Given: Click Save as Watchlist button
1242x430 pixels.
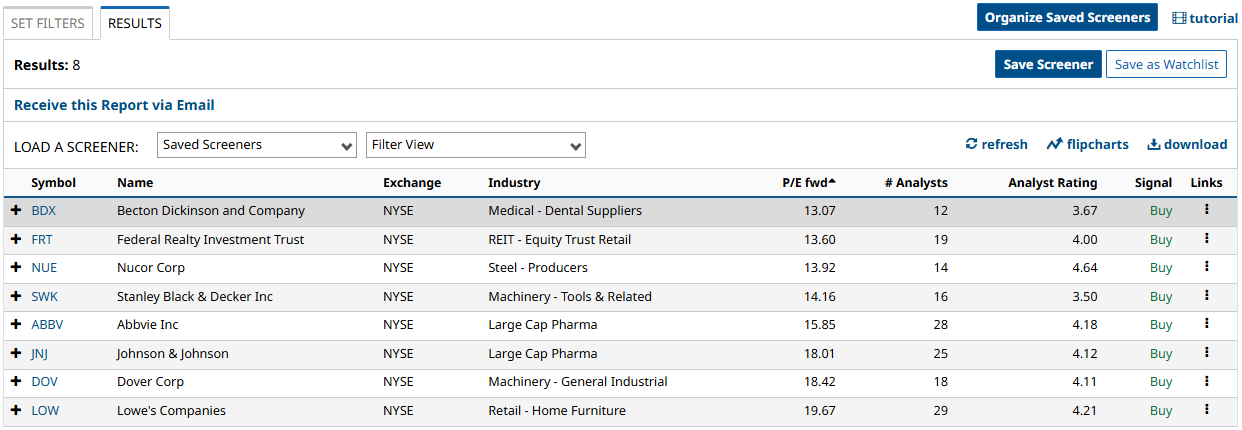Looking at the screenshot, I should click(1166, 64).
